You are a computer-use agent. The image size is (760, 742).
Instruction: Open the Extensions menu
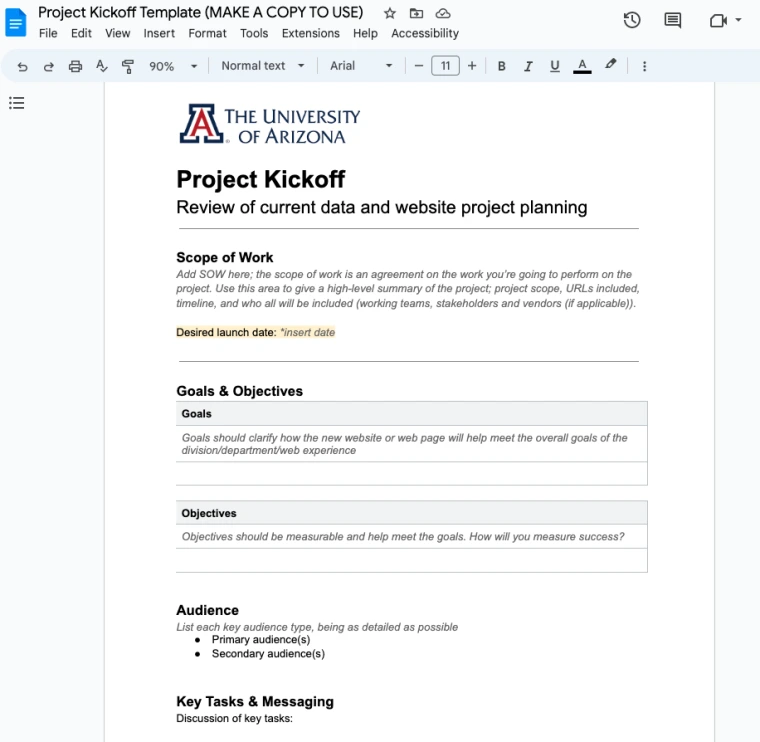point(311,33)
